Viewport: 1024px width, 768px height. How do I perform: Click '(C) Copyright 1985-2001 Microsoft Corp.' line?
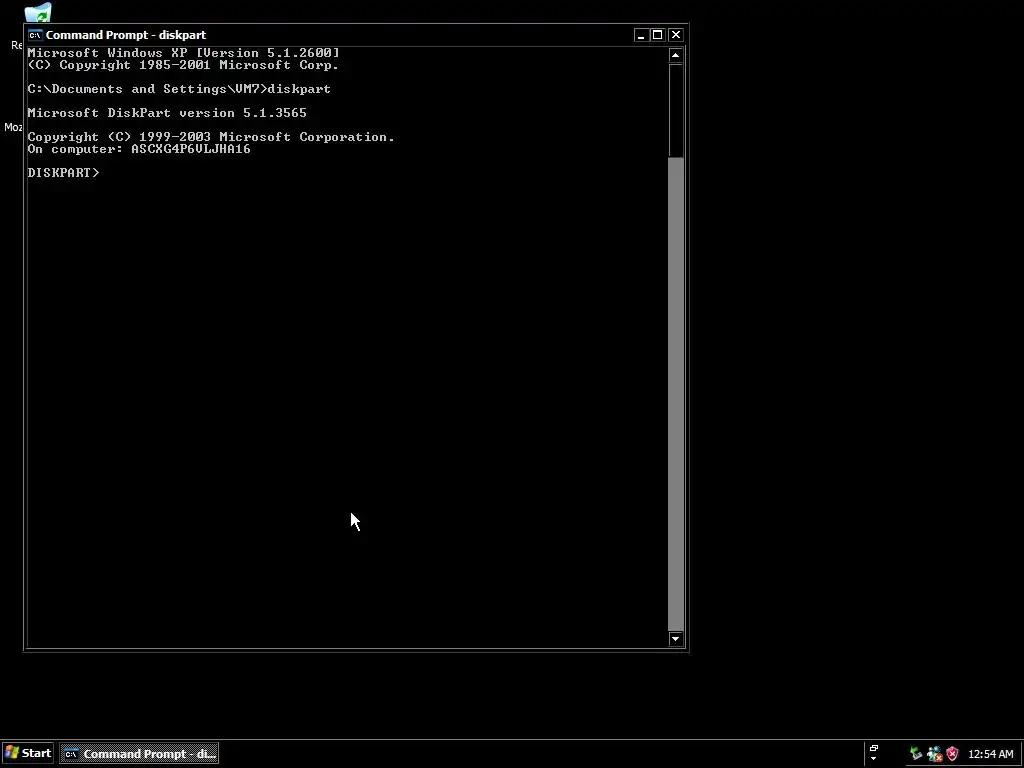183,65
